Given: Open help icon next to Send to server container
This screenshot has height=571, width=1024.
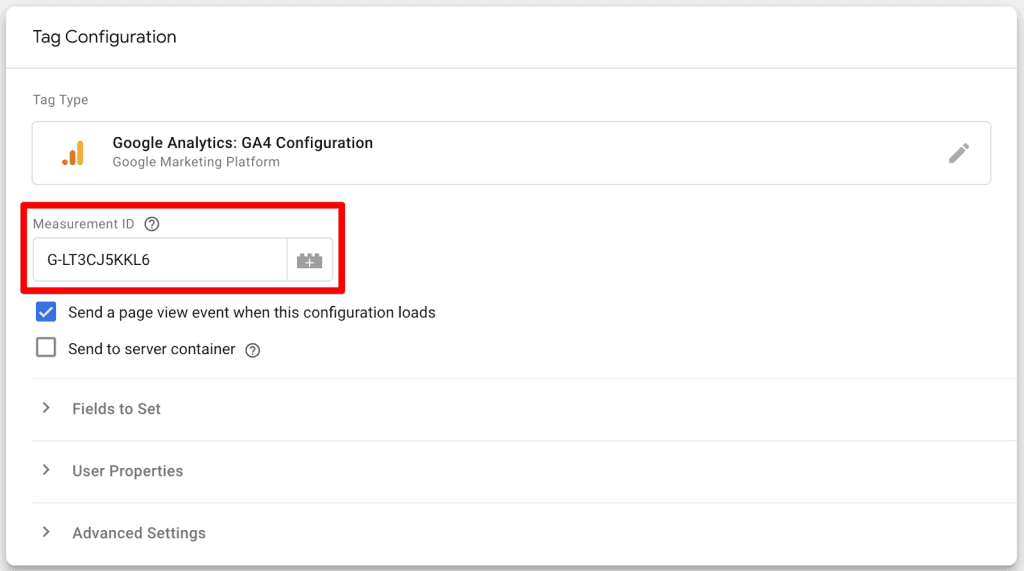Looking at the screenshot, I should coord(253,350).
